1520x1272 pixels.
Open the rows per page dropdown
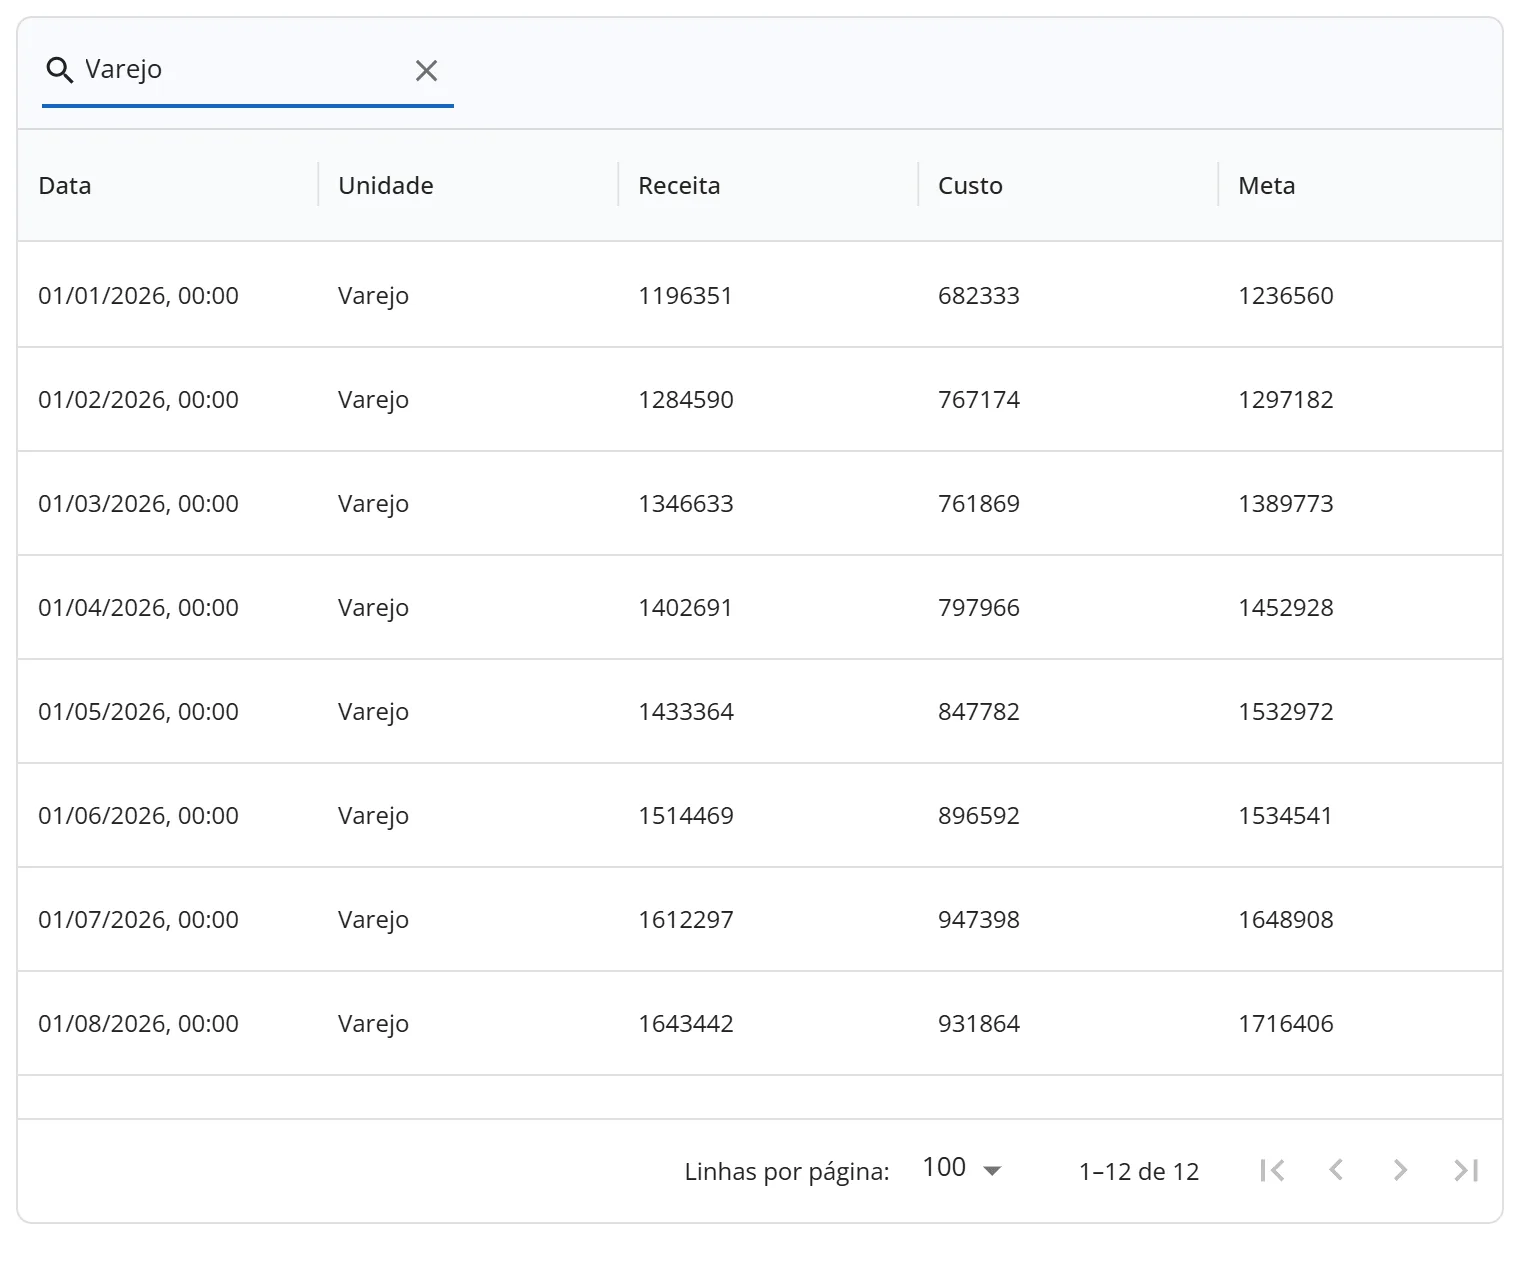[962, 1169]
